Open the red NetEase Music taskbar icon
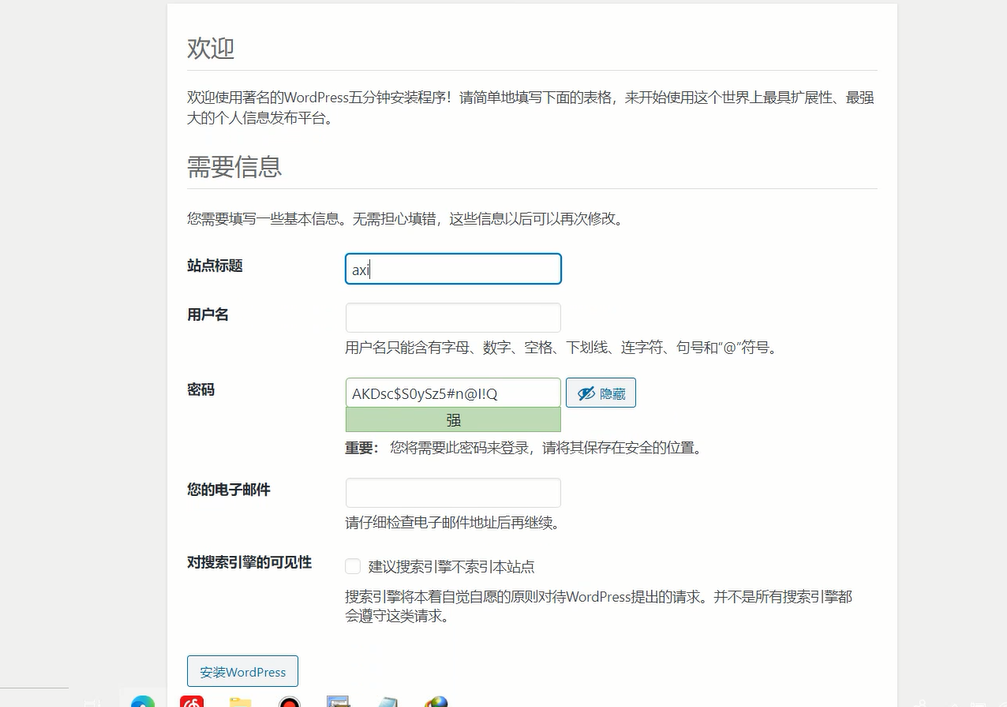 [191, 701]
